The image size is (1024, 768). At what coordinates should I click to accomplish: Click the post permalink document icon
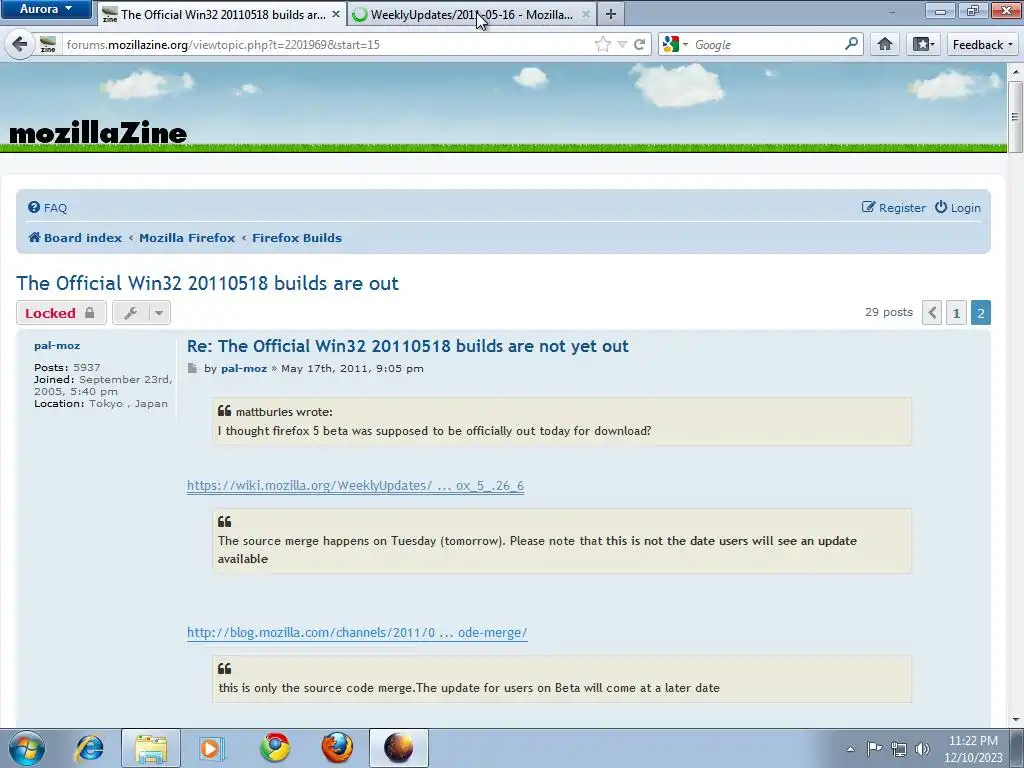[192, 368]
